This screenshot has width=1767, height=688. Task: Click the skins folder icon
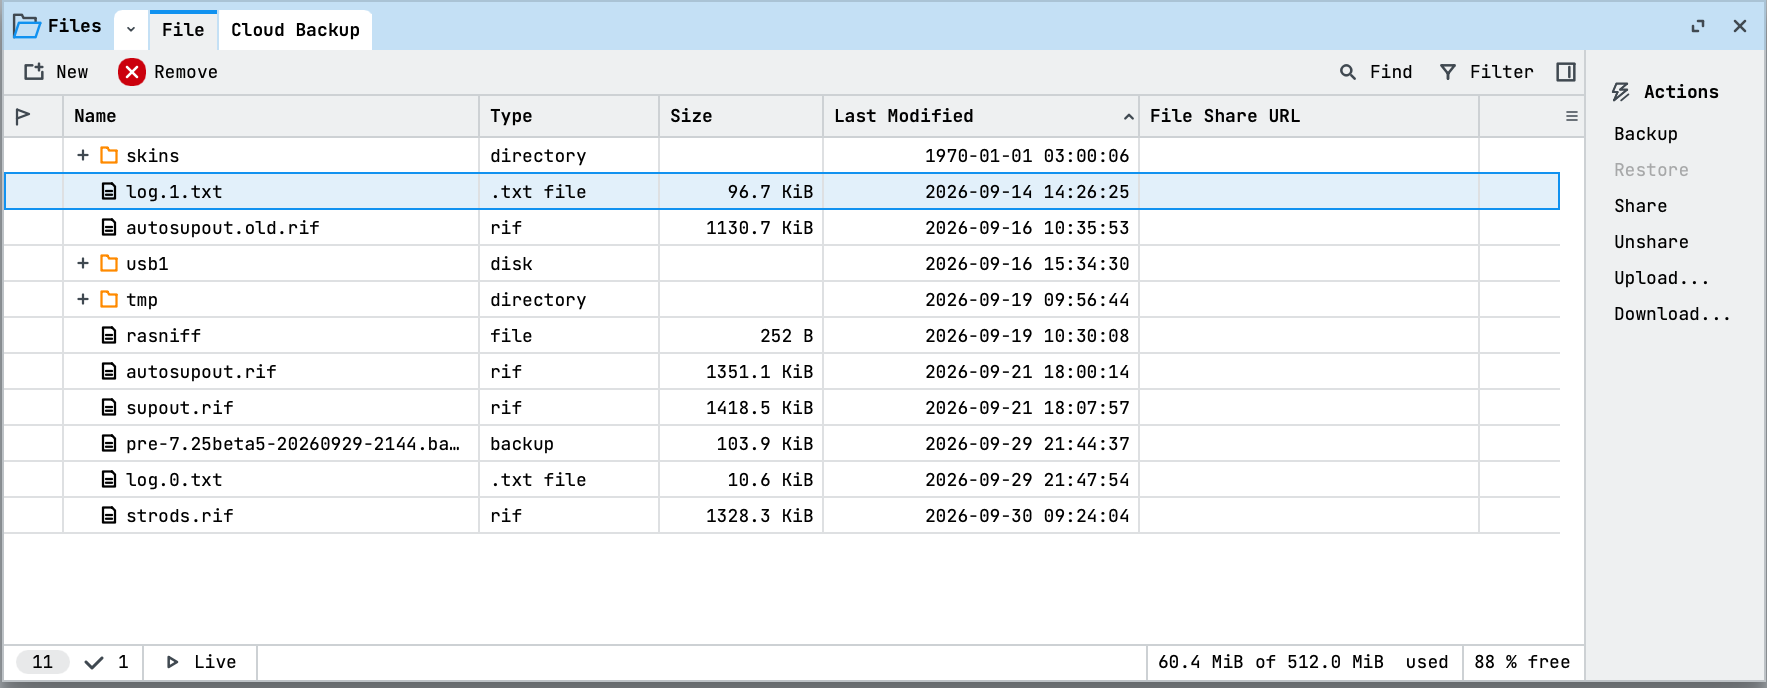point(109,155)
